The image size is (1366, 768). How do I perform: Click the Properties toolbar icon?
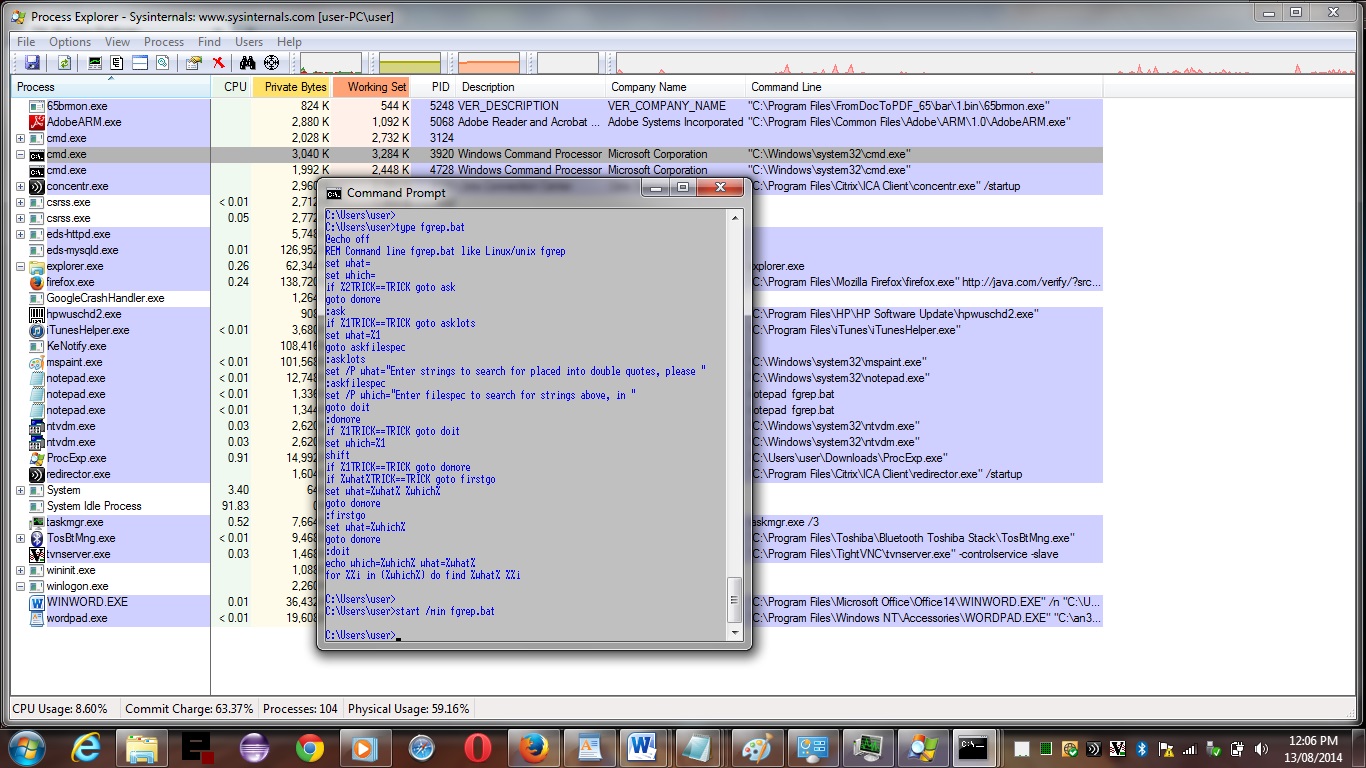pos(194,63)
